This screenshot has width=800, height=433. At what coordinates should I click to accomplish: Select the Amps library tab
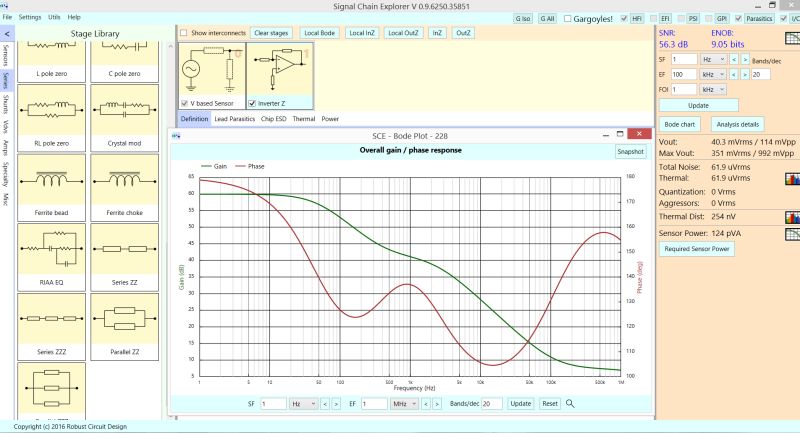(6, 147)
